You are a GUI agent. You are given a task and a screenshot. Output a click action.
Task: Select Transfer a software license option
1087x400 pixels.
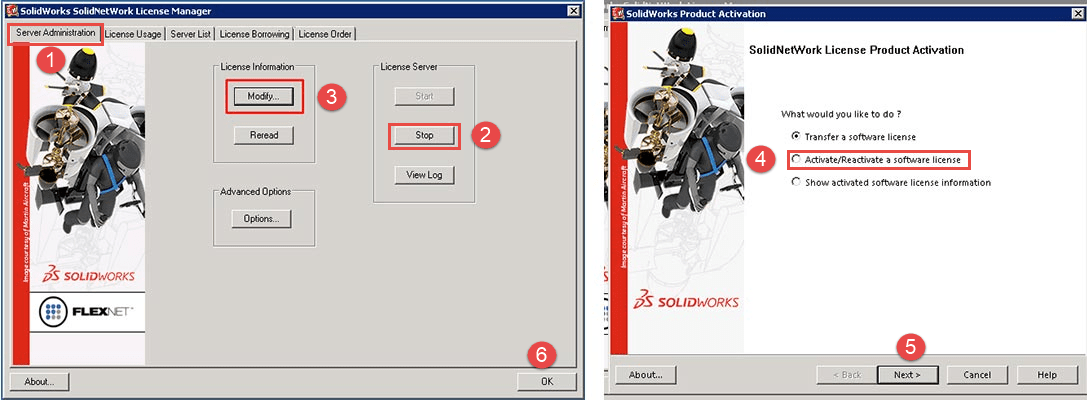click(x=796, y=136)
